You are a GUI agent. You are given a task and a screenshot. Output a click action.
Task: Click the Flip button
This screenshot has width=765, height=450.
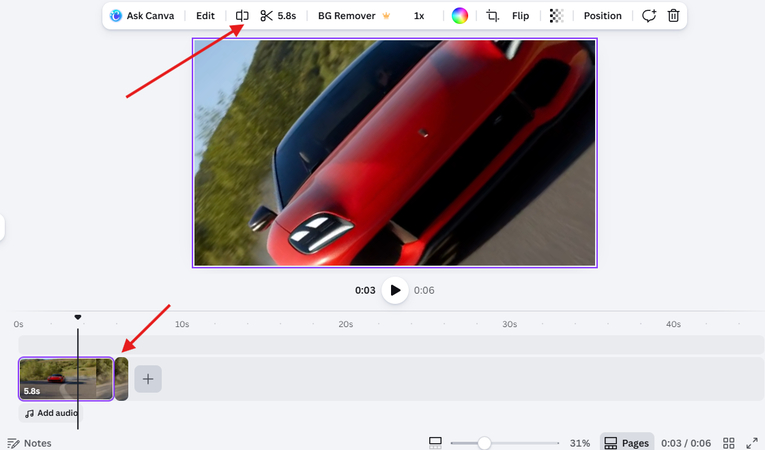click(x=521, y=16)
